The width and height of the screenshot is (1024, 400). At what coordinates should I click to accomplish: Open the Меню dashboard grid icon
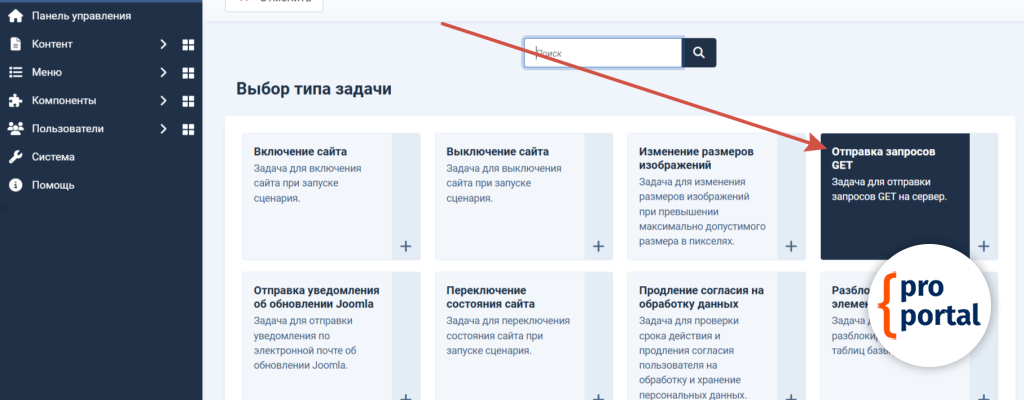pos(188,73)
